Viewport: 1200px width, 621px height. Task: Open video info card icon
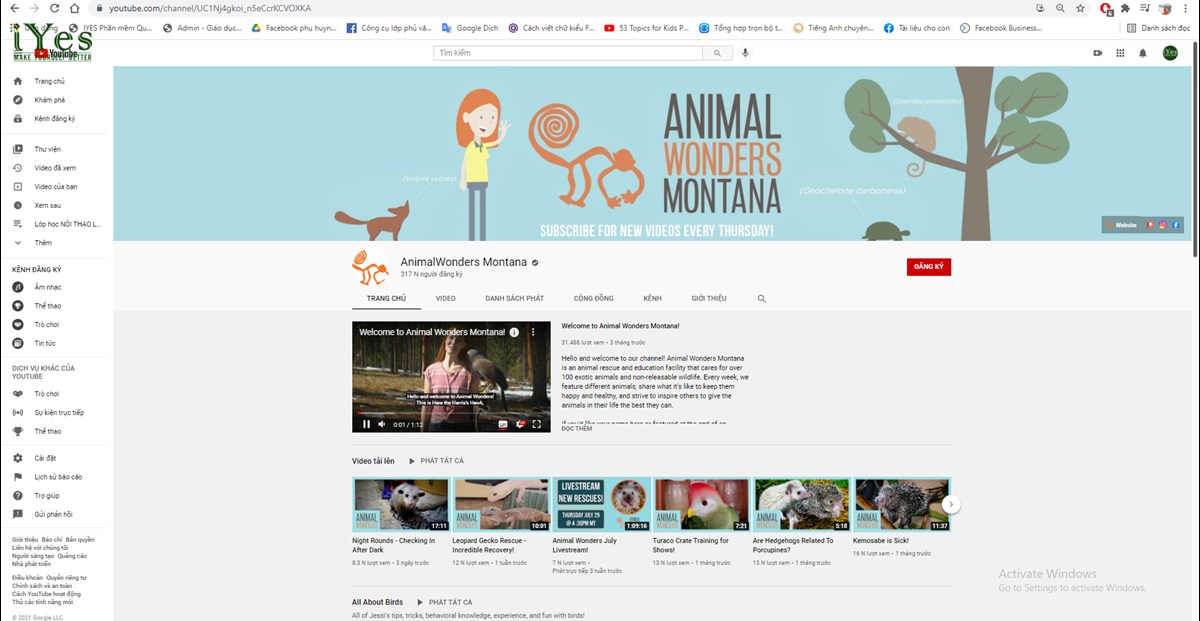[515, 332]
